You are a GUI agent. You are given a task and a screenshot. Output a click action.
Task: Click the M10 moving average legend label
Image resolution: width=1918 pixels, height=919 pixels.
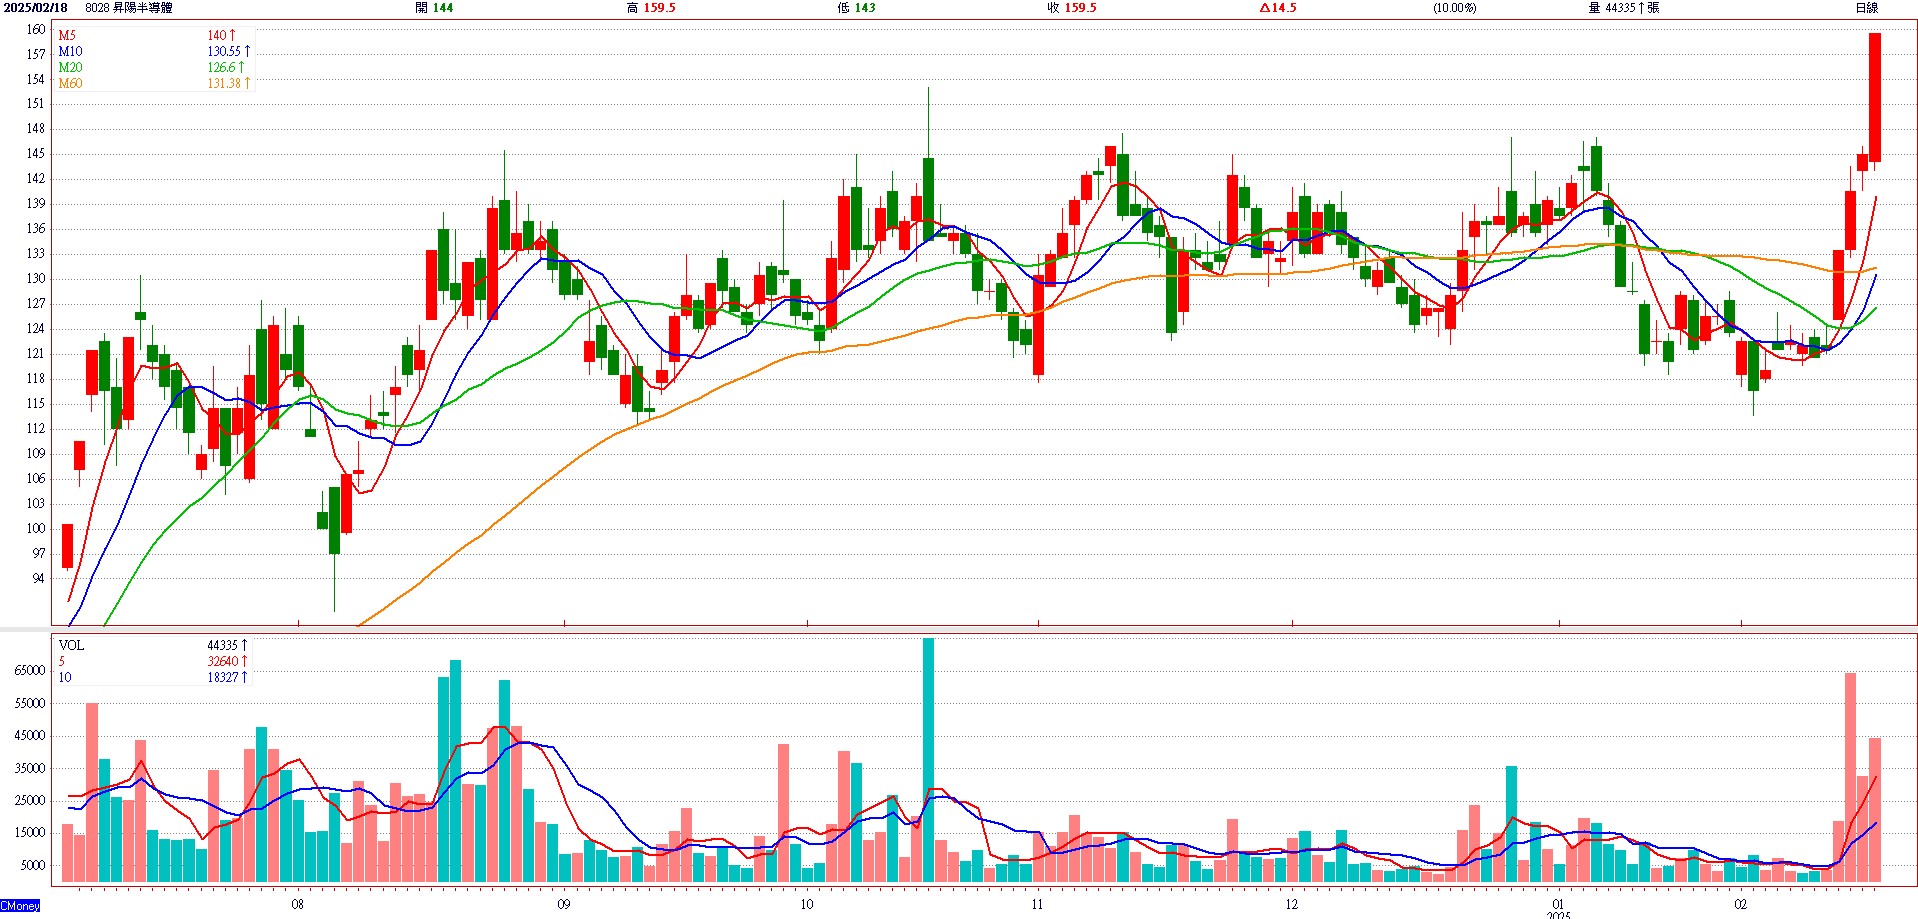click(x=70, y=51)
